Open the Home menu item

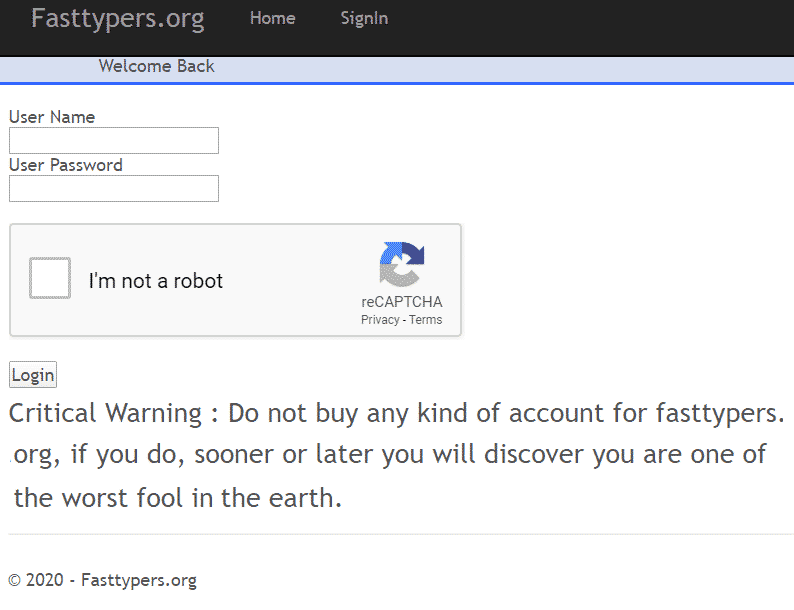272,18
